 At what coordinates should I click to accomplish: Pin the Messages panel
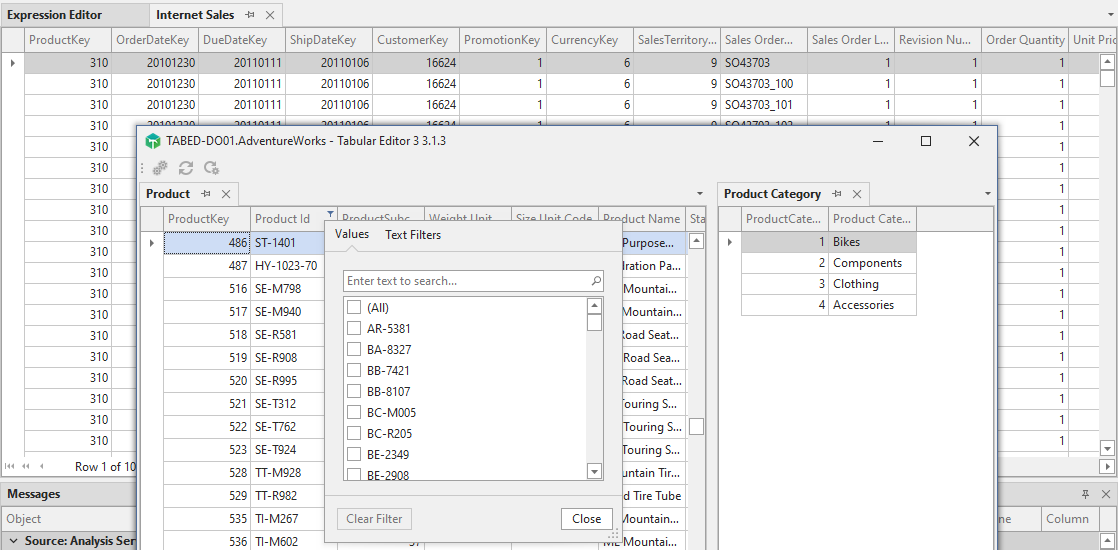point(1085,494)
